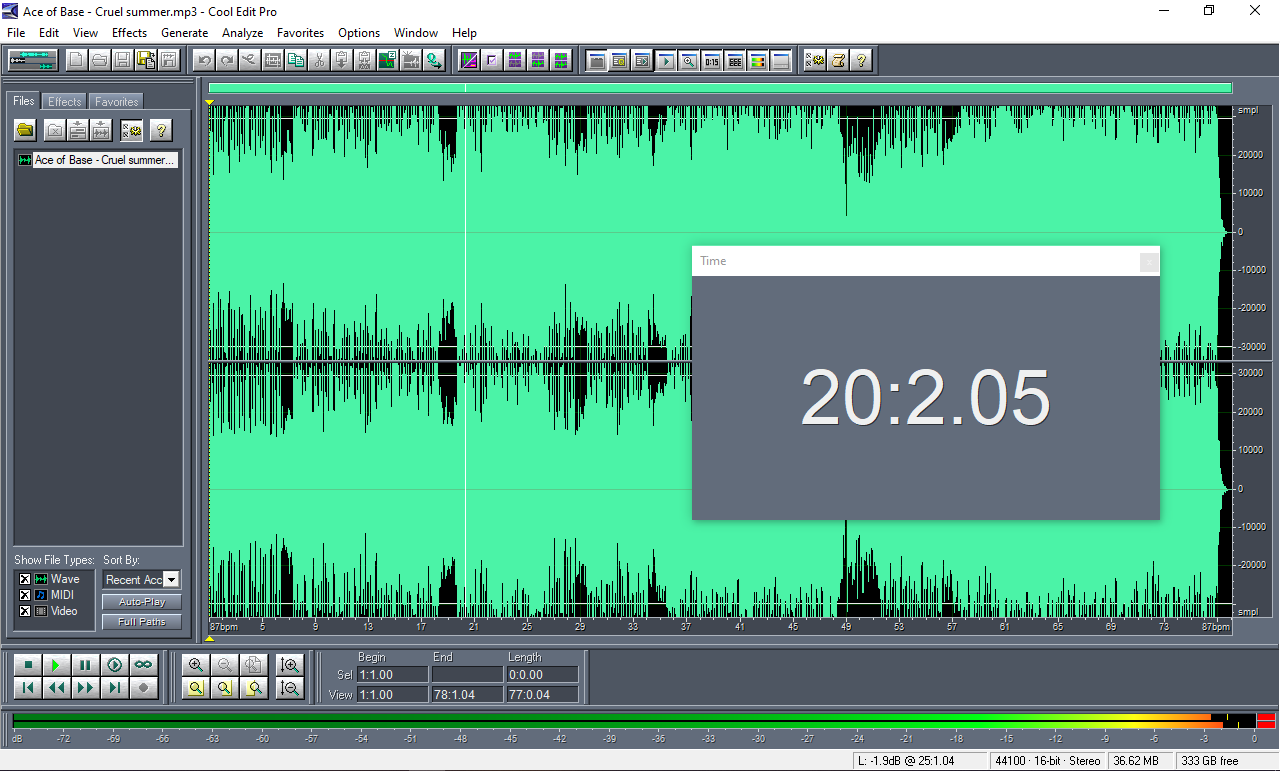This screenshot has width=1280, height=771.
Task: Open Settings via the gear icon in the top toolbar
Action: pyautogui.click(x=815, y=60)
